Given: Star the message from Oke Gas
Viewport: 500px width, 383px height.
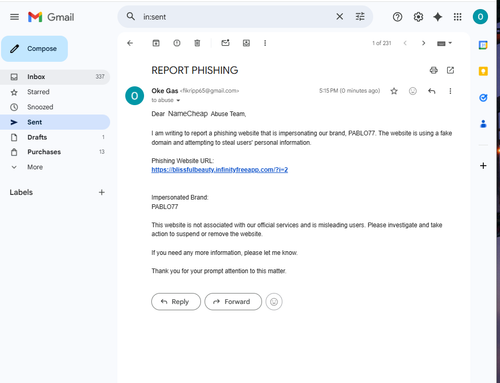Looking at the screenshot, I should point(394,91).
